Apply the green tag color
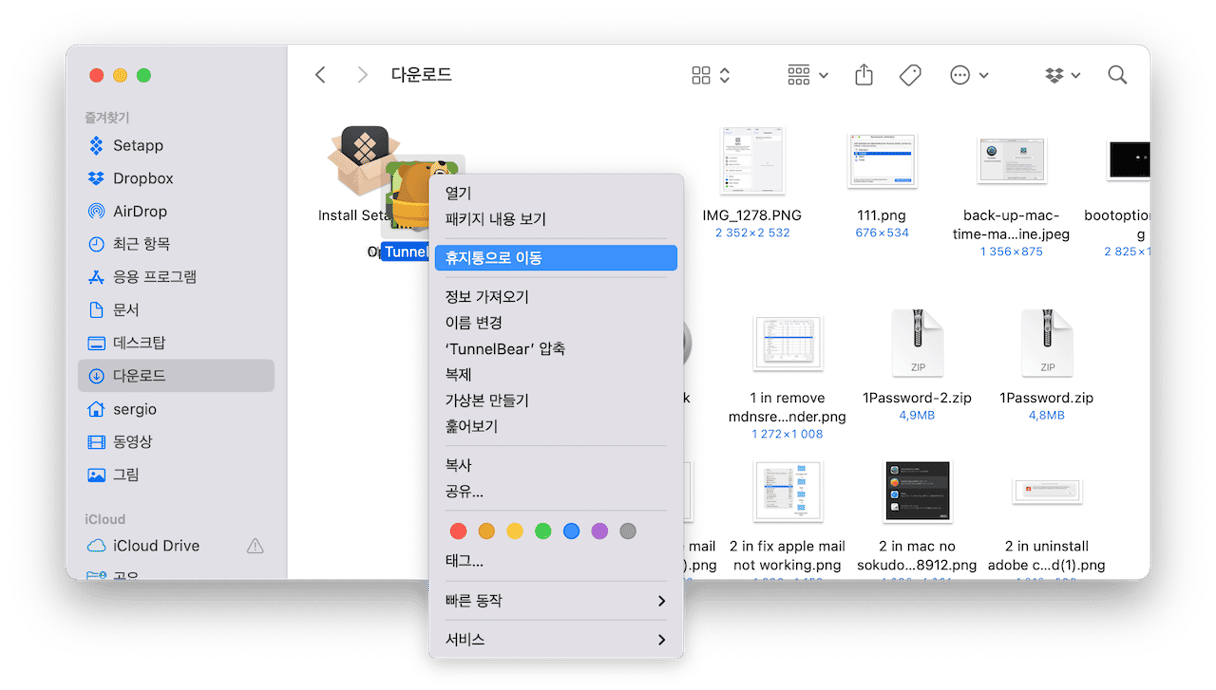Screen dimensions: 1216x690 (543, 531)
